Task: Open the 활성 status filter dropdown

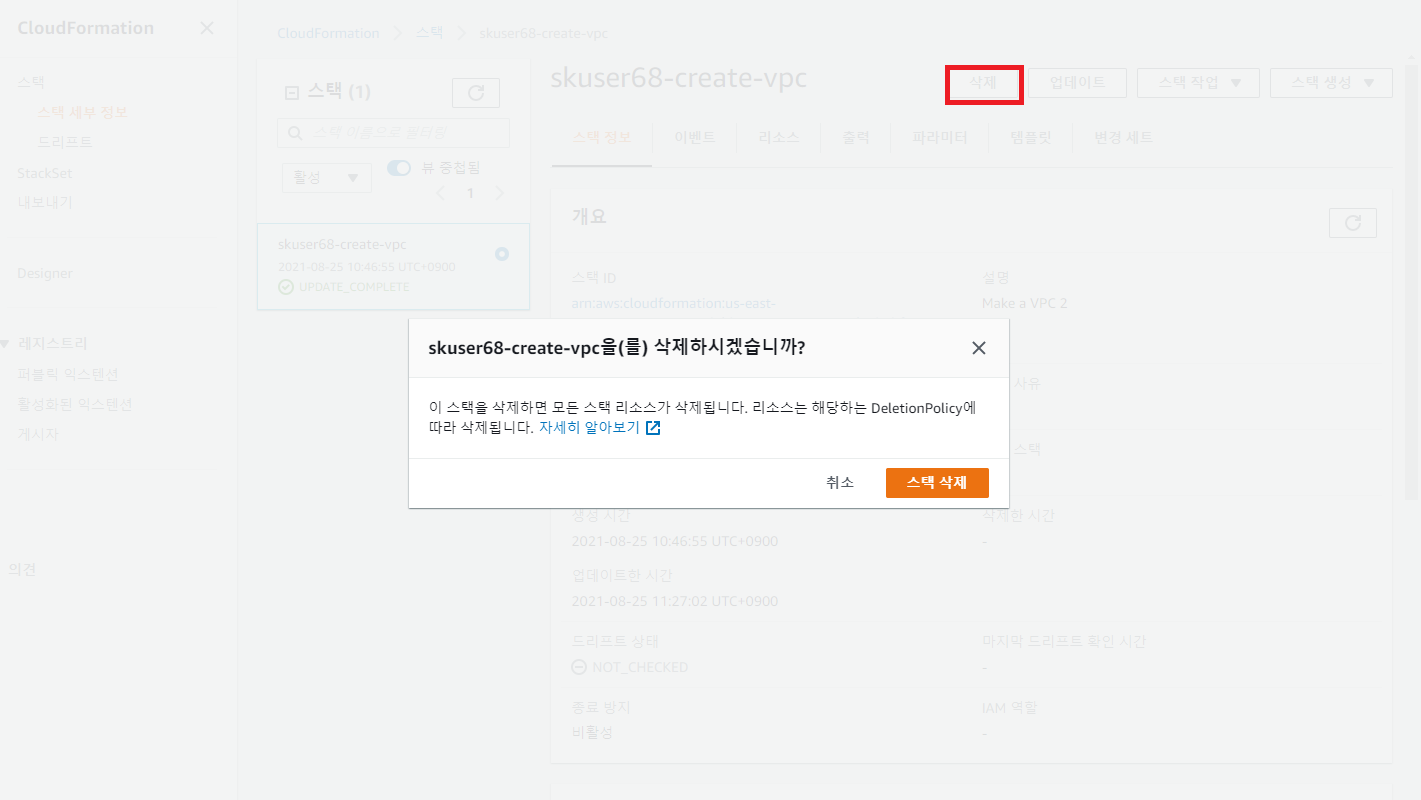Action: (x=327, y=178)
